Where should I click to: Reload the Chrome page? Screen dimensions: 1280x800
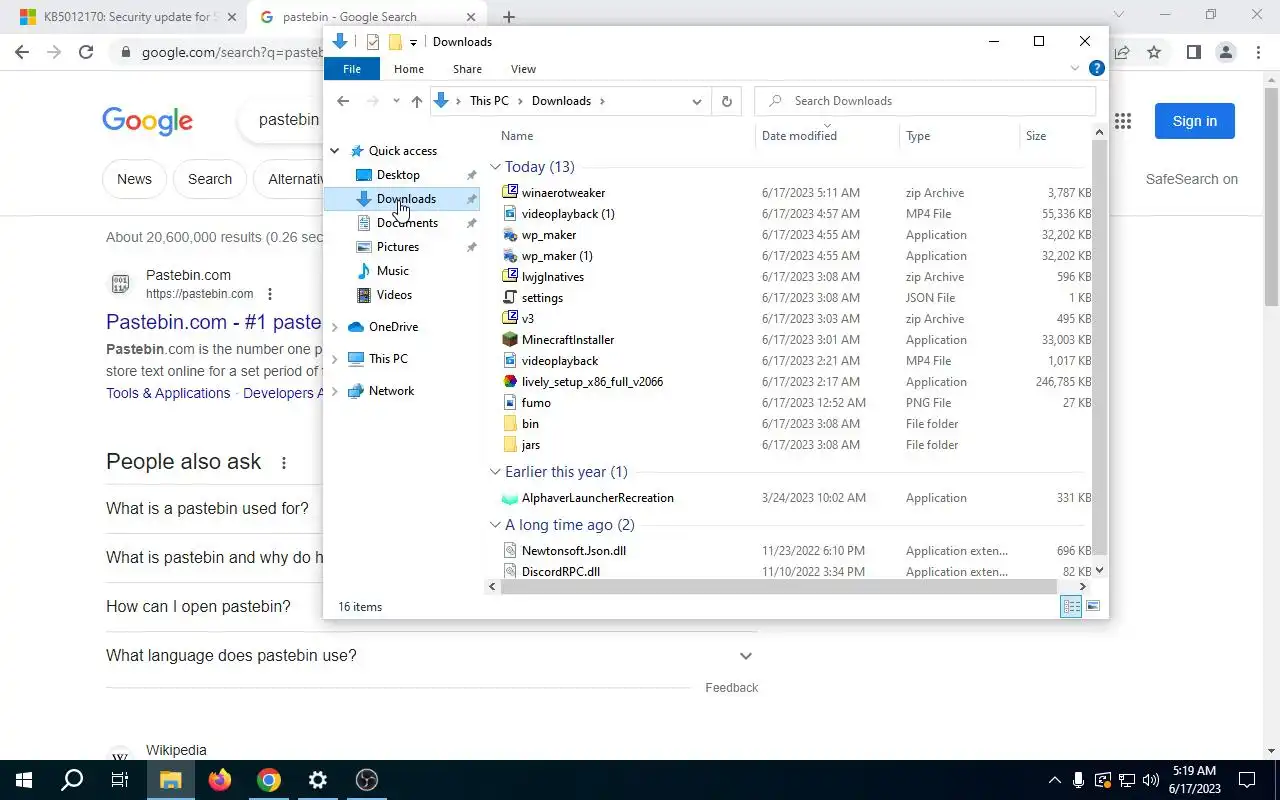click(x=86, y=52)
